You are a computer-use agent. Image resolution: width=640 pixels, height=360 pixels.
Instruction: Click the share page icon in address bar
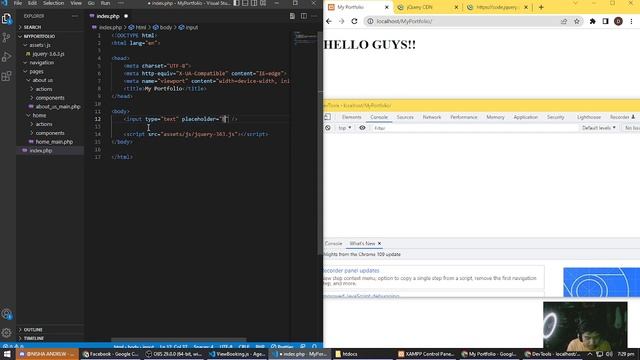click(x=564, y=21)
